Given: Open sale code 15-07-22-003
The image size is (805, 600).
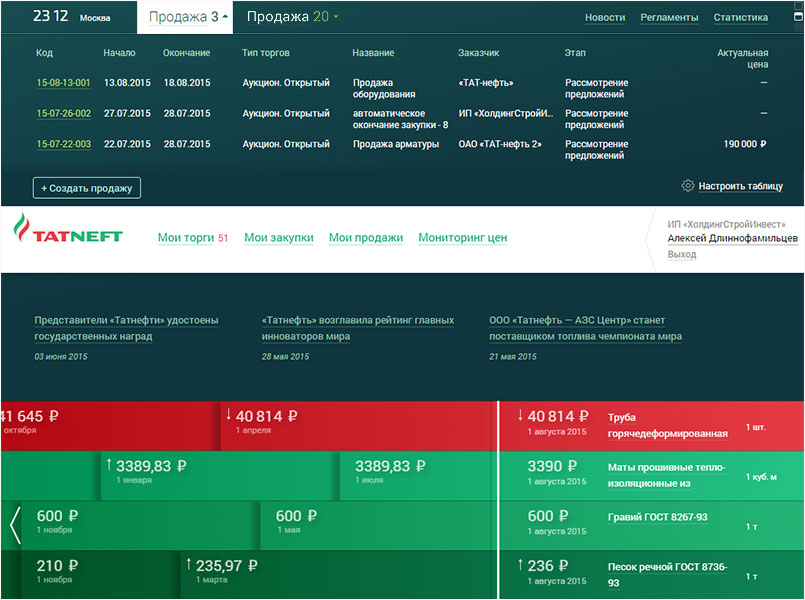Looking at the screenshot, I should tap(63, 144).
